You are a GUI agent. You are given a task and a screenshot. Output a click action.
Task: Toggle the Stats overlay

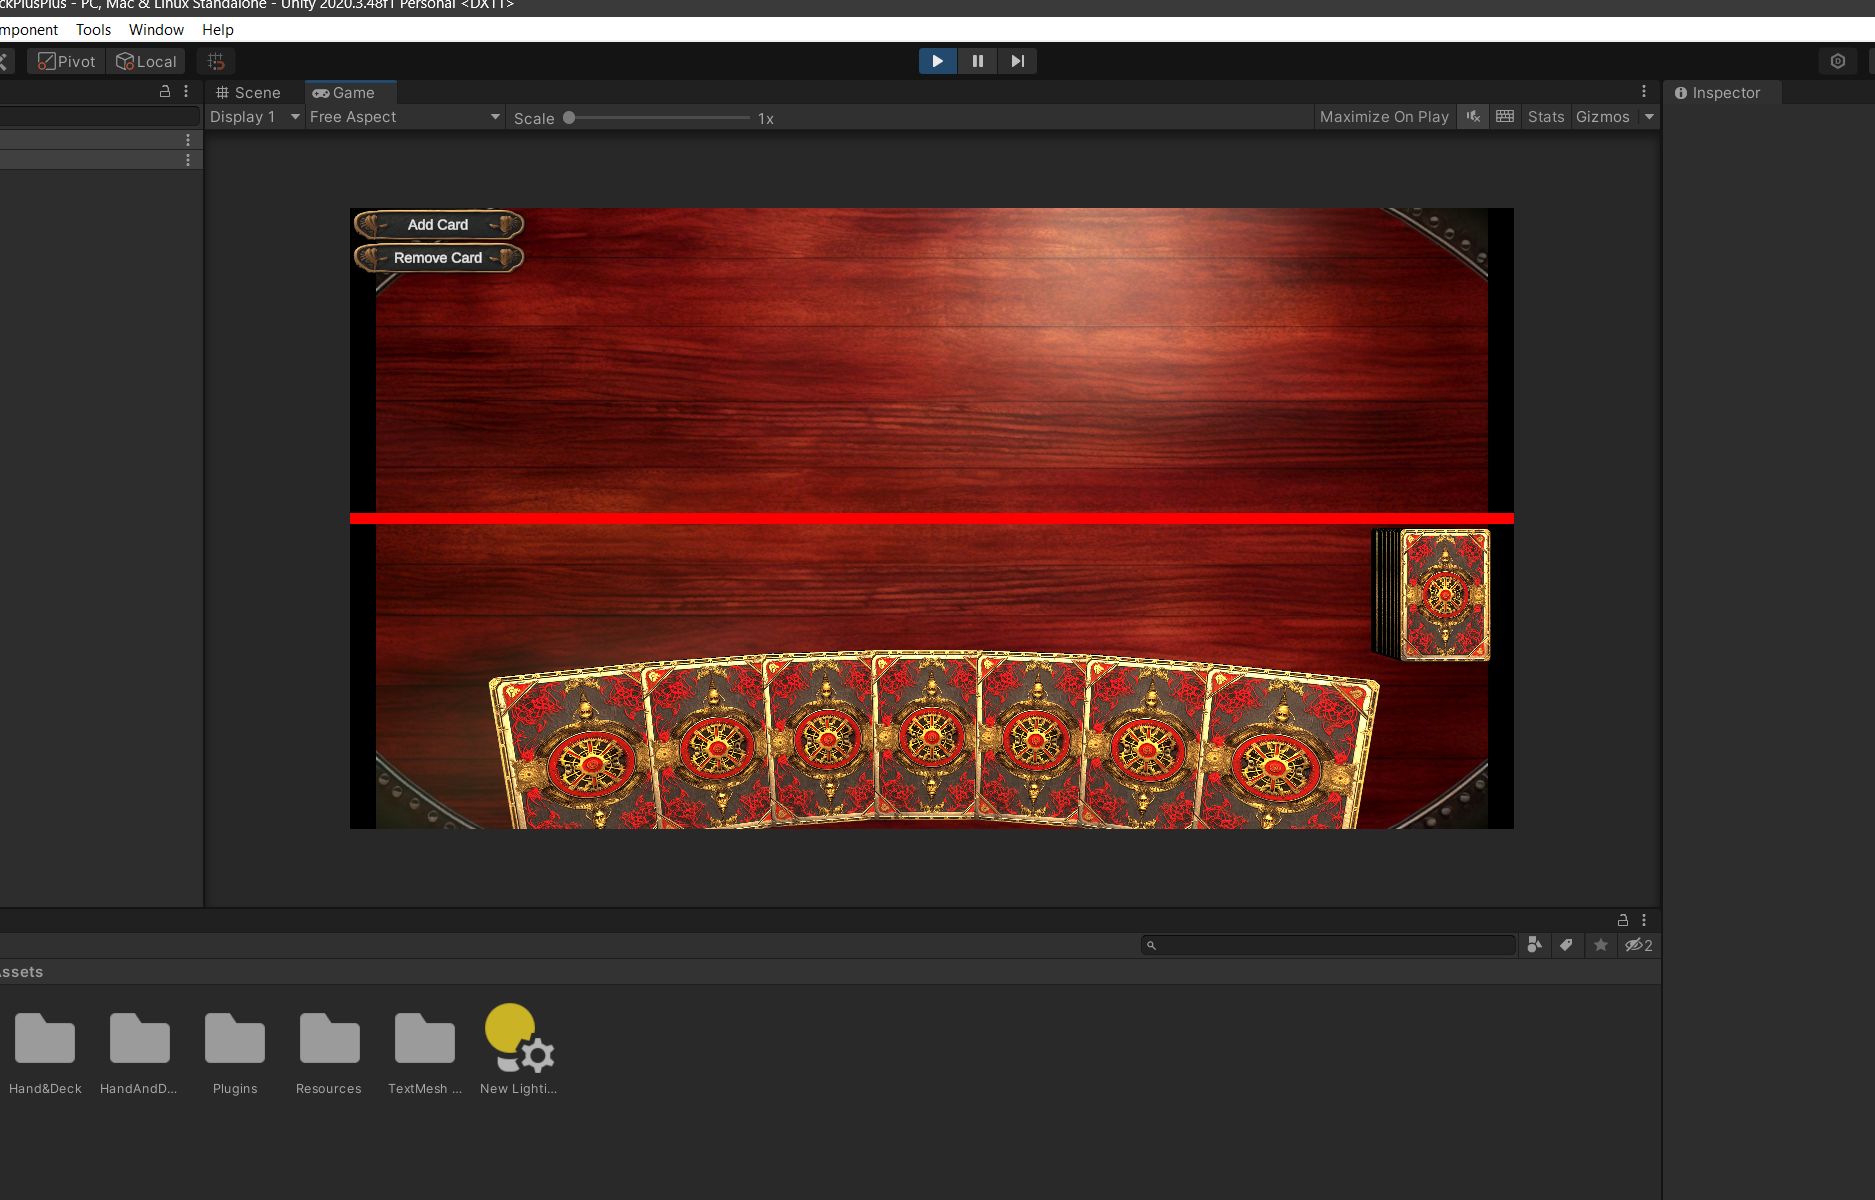[1545, 117]
